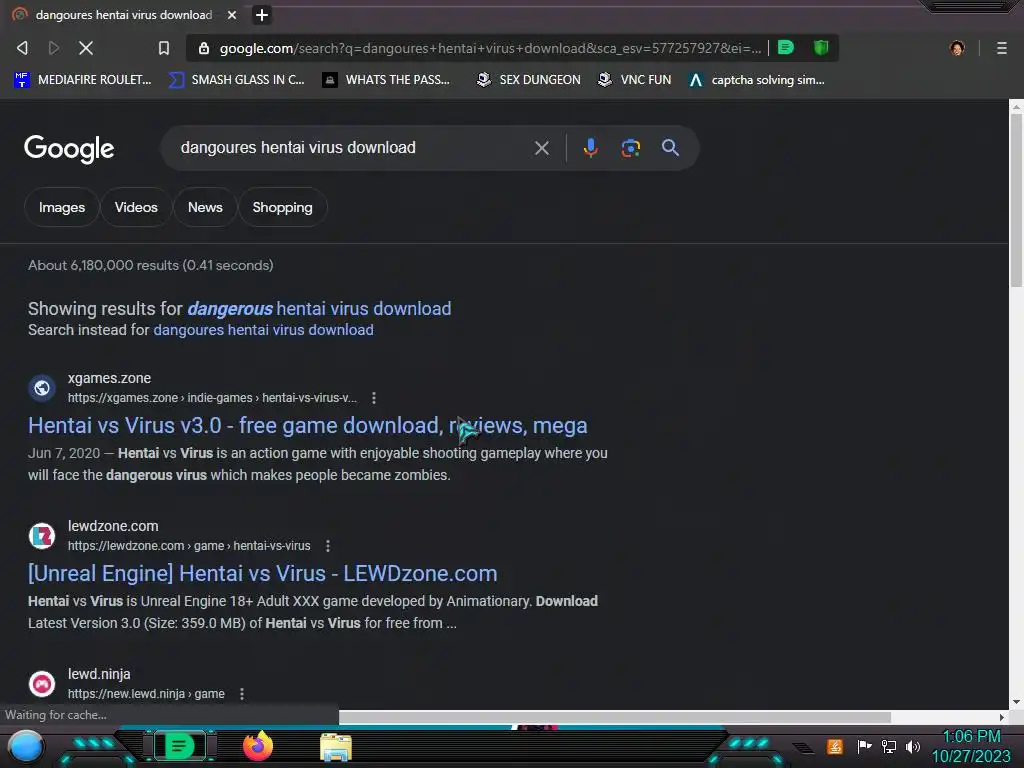This screenshot has width=1024, height=768.
Task: Go back using the back arrow
Action: [22, 48]
